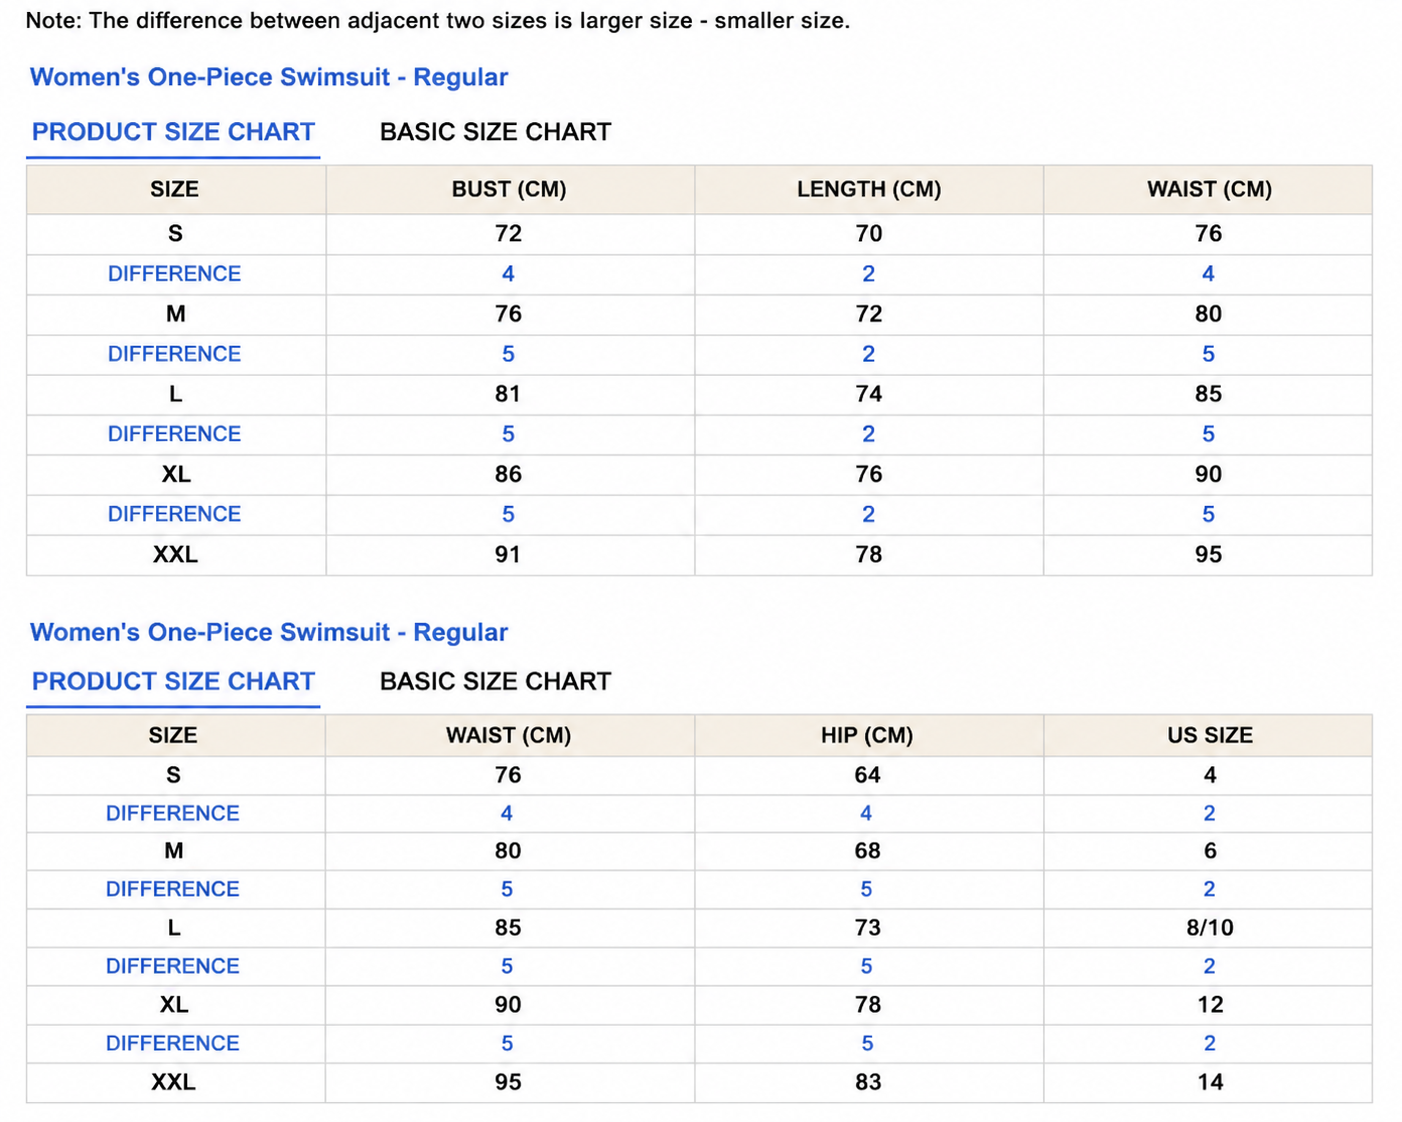Screen dimensions: 1402x1122
Task: Select the S size row in bottom table
Action: tap(699, 775)
